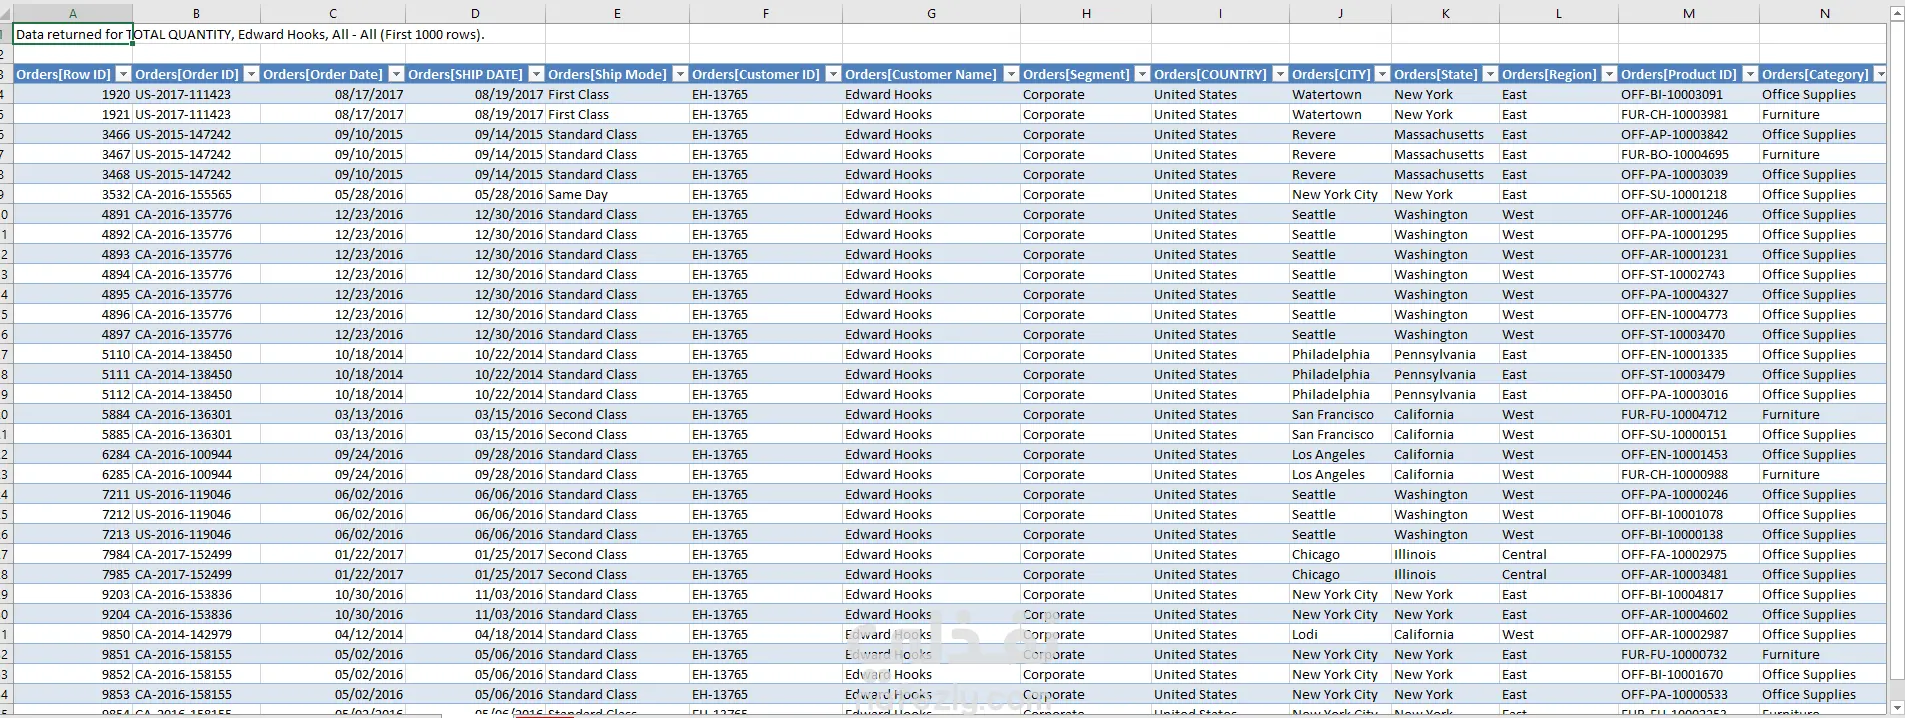This screenshot has width=1905, height=718.
Task: Select the Lodi city cell
Action: (1340, 634)
